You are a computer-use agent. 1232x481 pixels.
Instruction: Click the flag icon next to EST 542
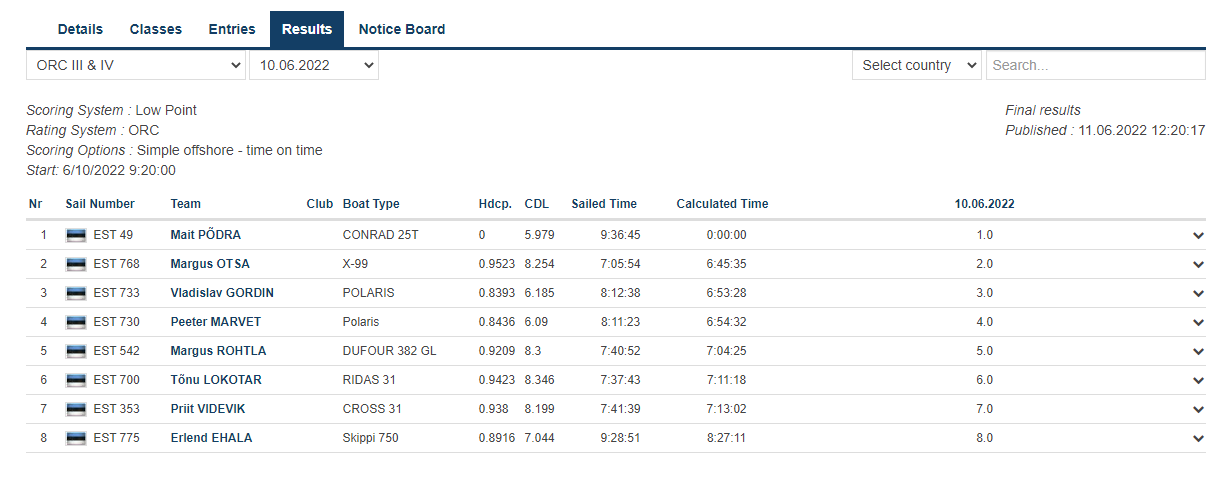pos(76,351)
